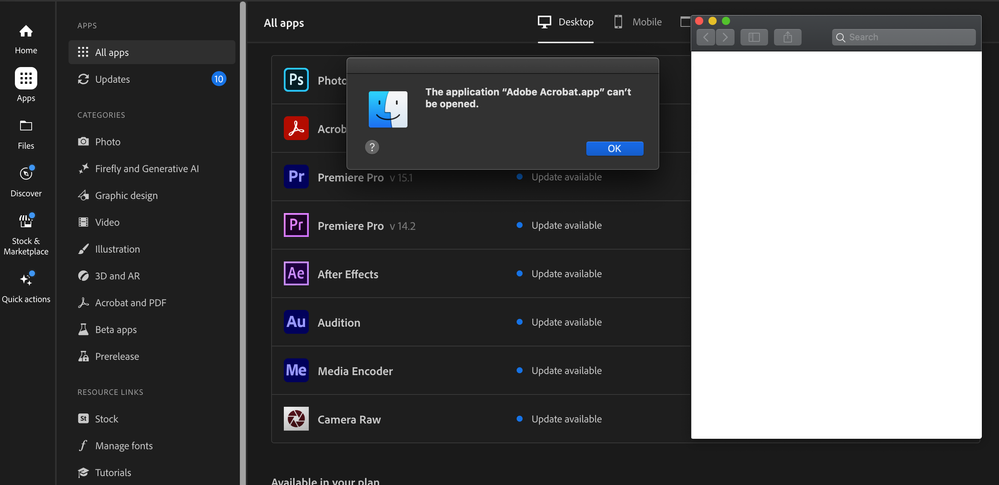Click the After Effects name text
This screenshot has height=485, width=999.
tap(348, 275)
